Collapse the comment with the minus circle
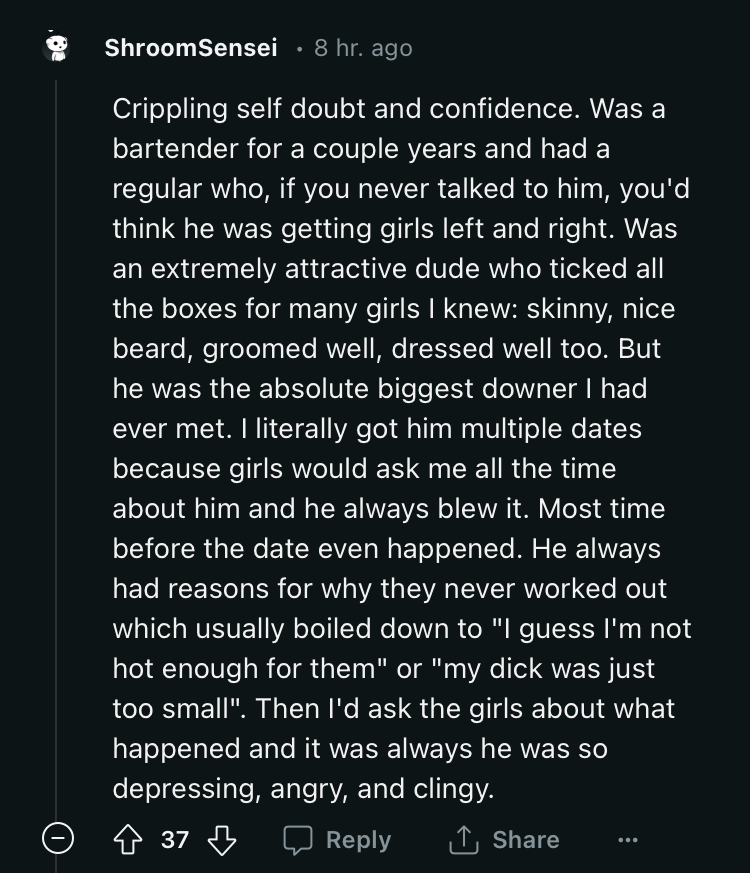 pos(58,838)
